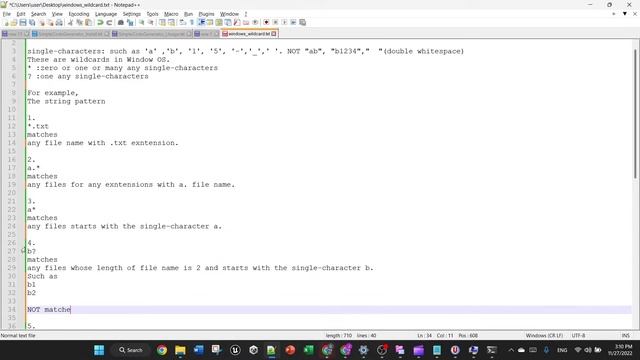
Task: Open Google Chrome from the taskbar
Action: [x=162, y=350]
